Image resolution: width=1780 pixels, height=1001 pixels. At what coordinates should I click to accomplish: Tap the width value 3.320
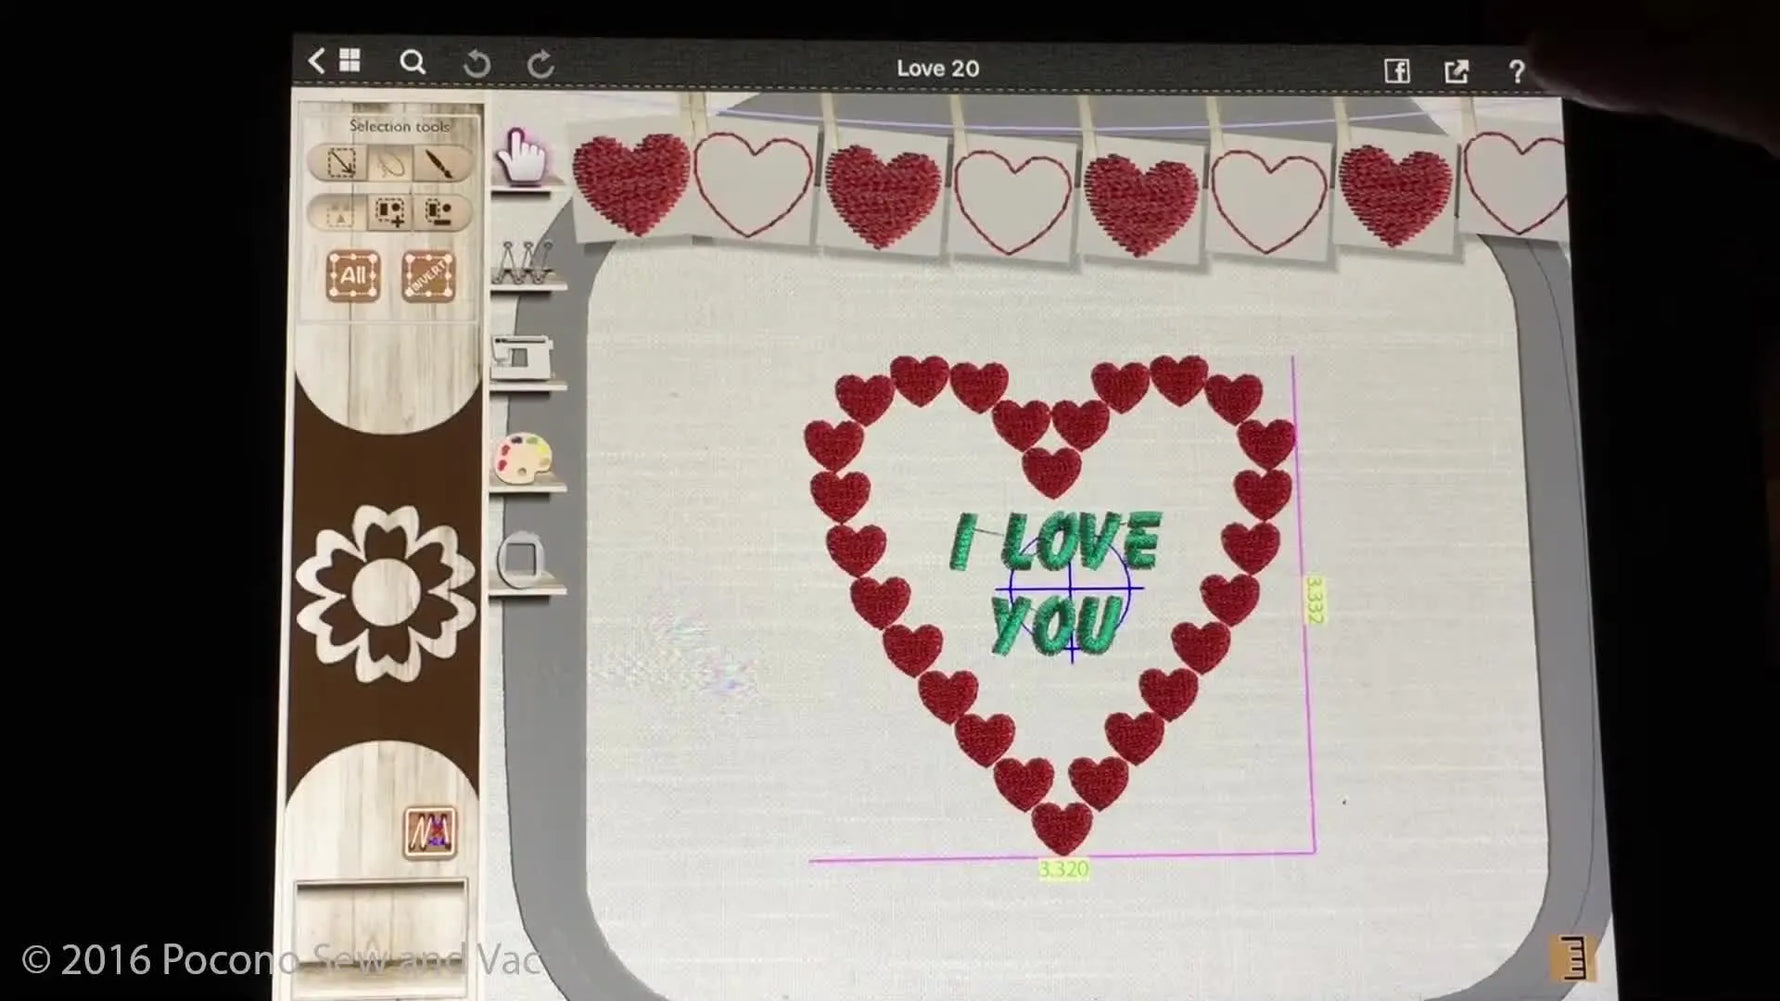point(1063,870)
